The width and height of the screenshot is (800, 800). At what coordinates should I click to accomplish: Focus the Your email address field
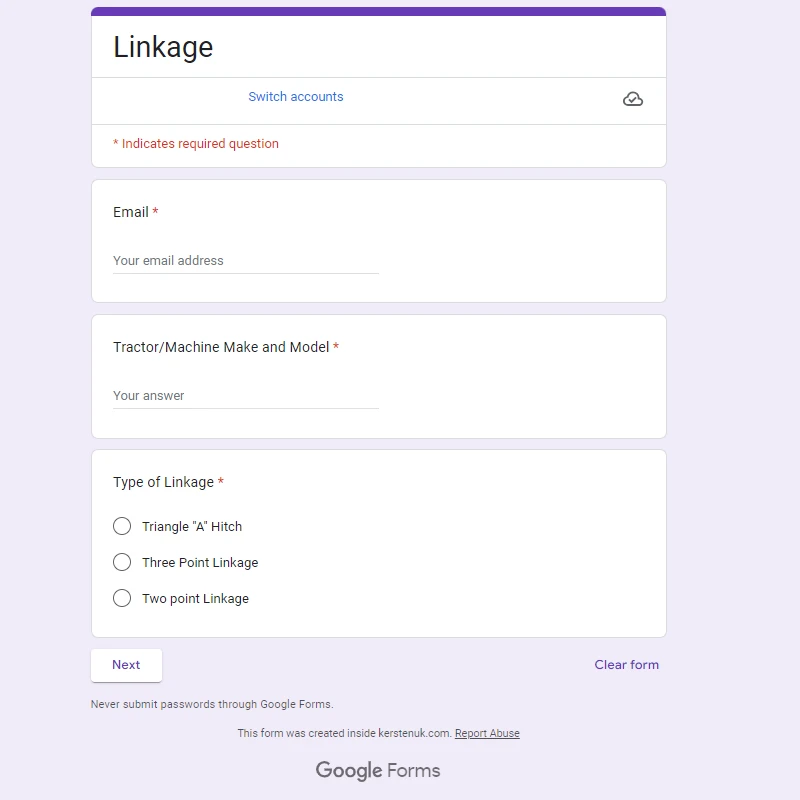pyautogui.click(x=245, y=261)
